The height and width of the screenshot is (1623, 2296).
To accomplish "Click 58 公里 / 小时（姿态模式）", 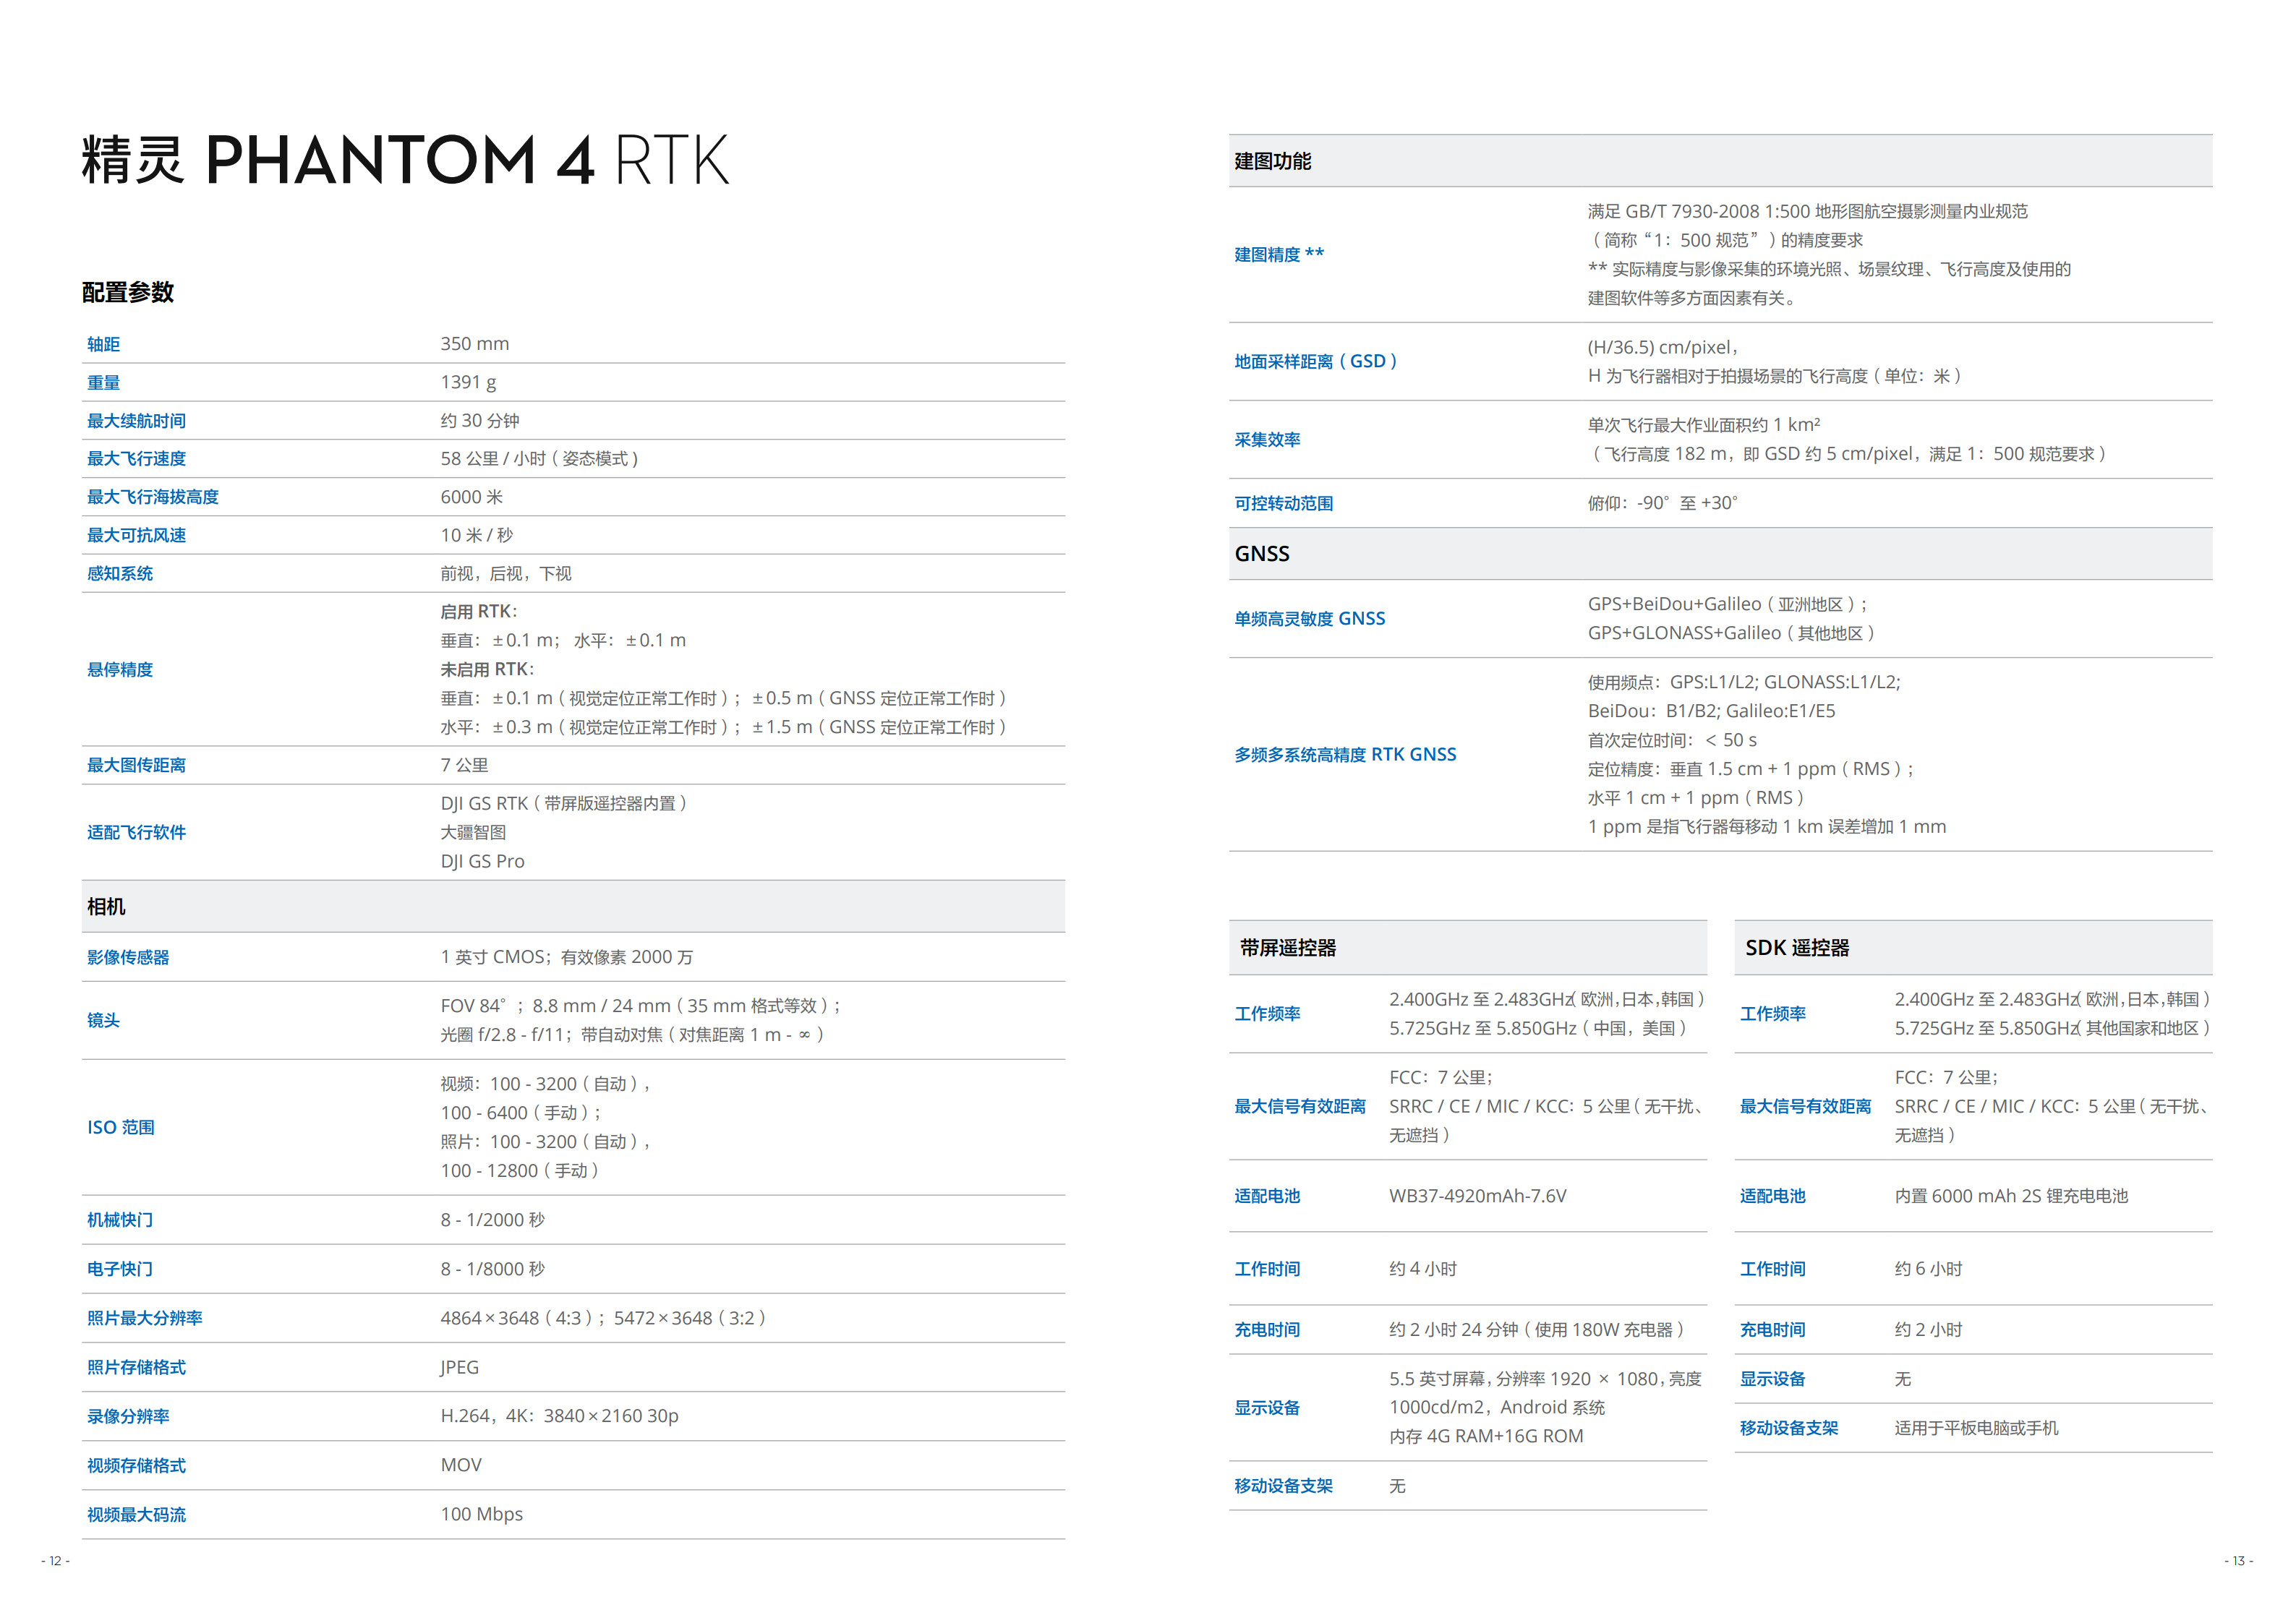I will (x=540, y=459).
